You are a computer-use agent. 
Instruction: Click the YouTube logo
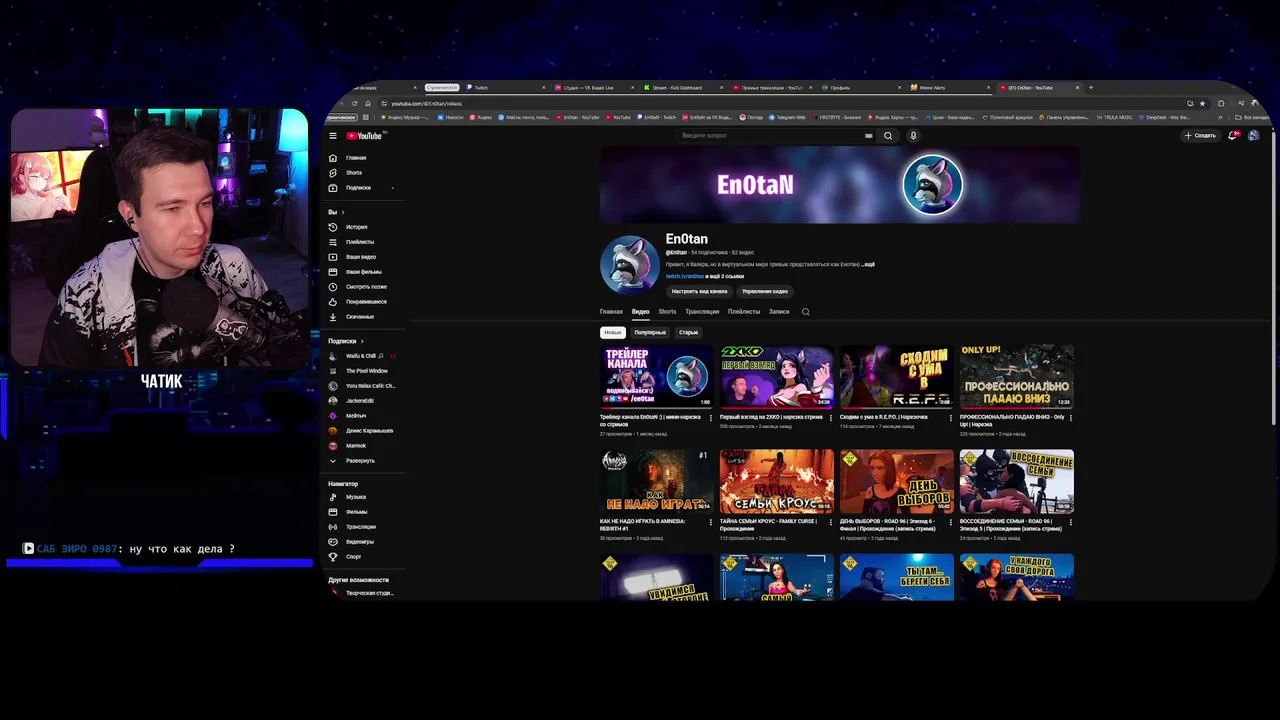[365, 136]
